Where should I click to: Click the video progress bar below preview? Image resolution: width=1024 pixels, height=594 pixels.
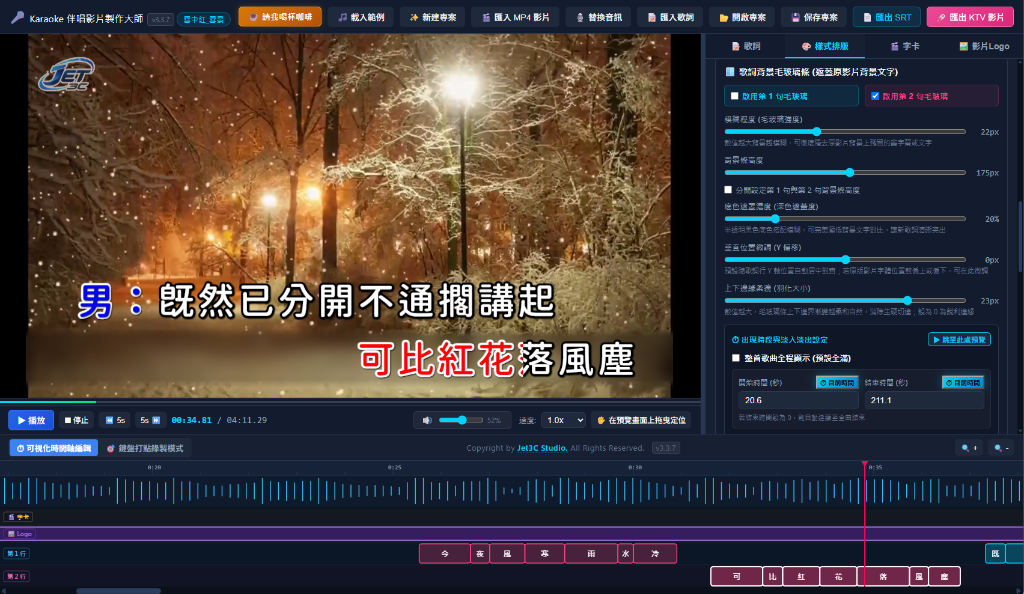[350, 401]
